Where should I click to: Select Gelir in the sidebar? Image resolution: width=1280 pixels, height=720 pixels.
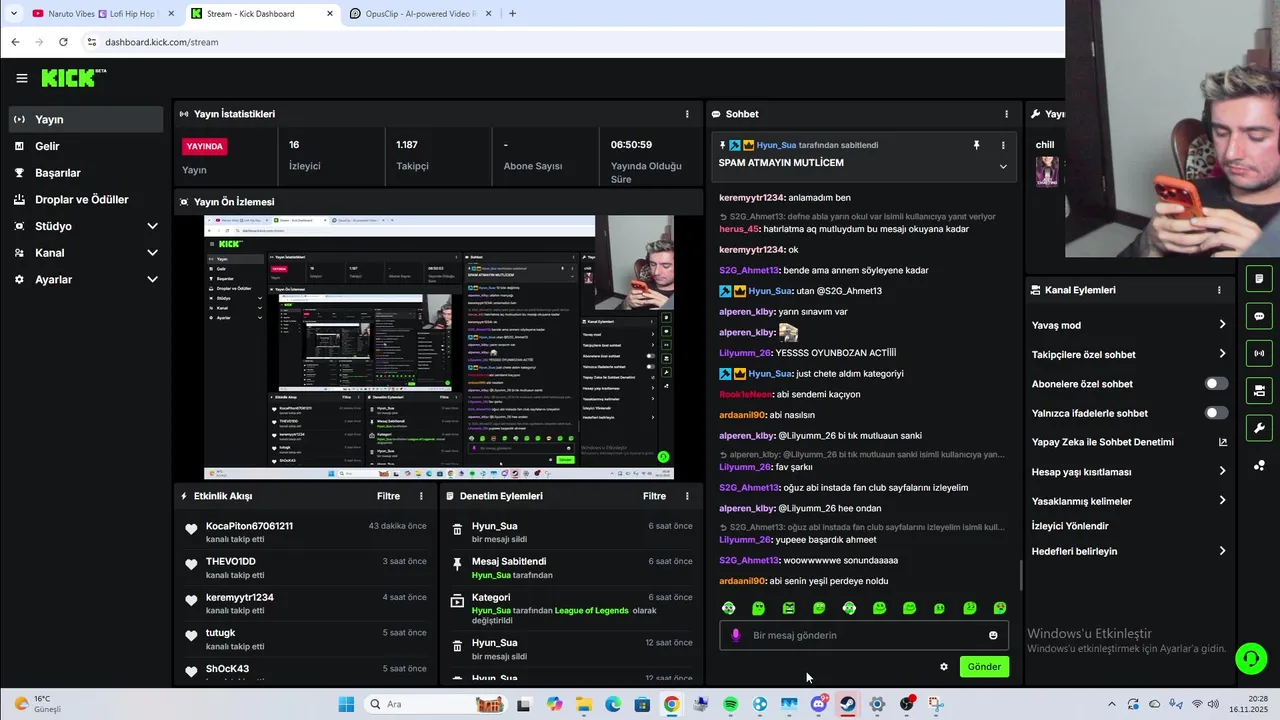[85, 146]
